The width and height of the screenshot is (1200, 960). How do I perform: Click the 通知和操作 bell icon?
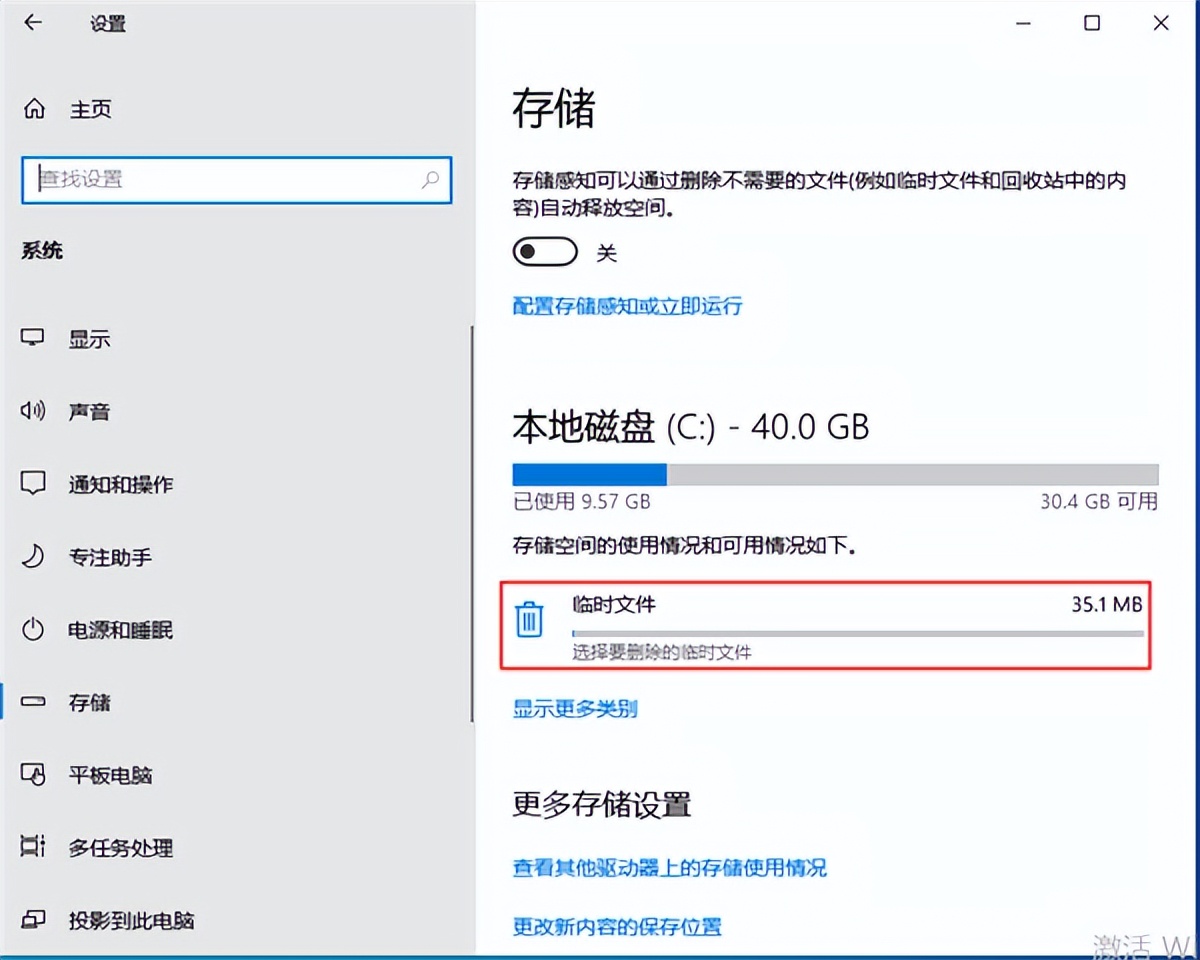click(33, 484)
